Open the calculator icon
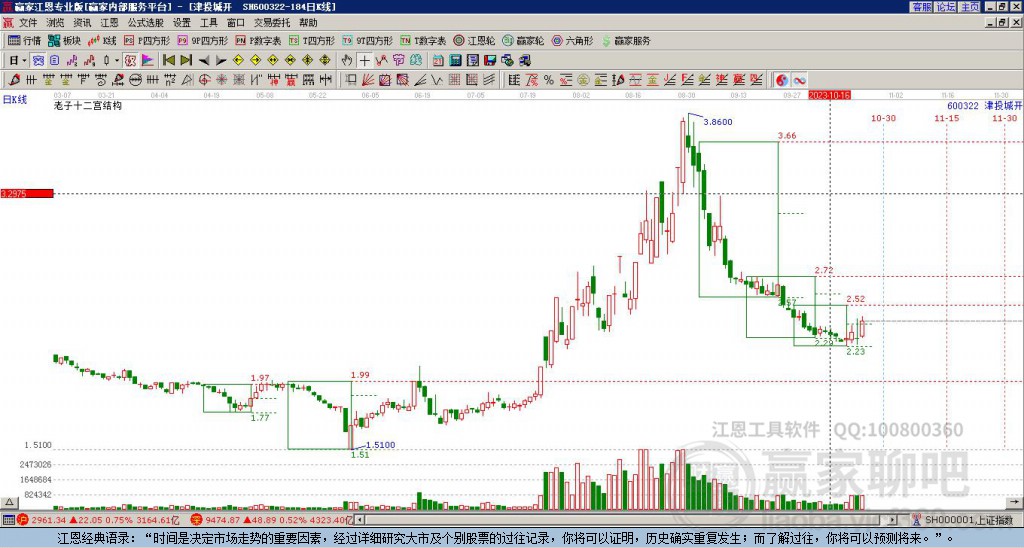1024x548 pixels. pyautogui.click(x=455, y=60)
